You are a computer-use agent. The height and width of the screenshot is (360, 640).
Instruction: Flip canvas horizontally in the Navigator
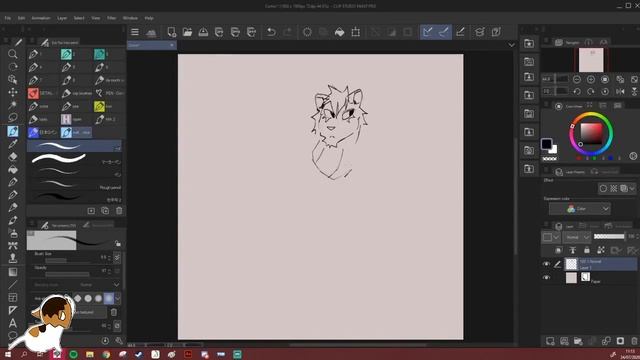point(620,91)
